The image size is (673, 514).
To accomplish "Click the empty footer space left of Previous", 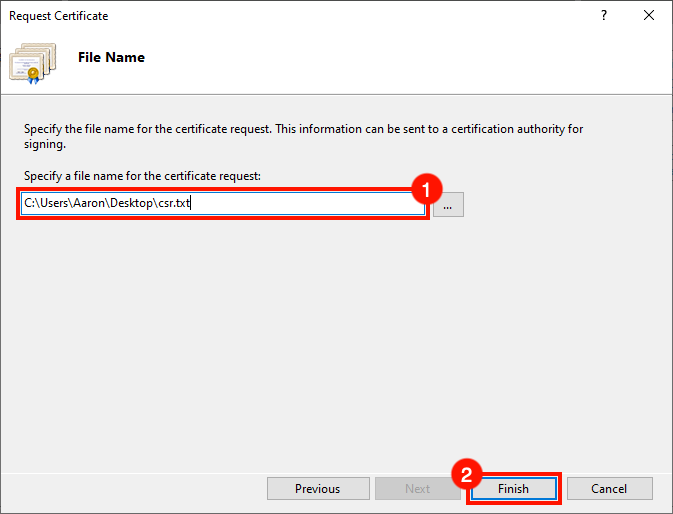I will [130, 489].
